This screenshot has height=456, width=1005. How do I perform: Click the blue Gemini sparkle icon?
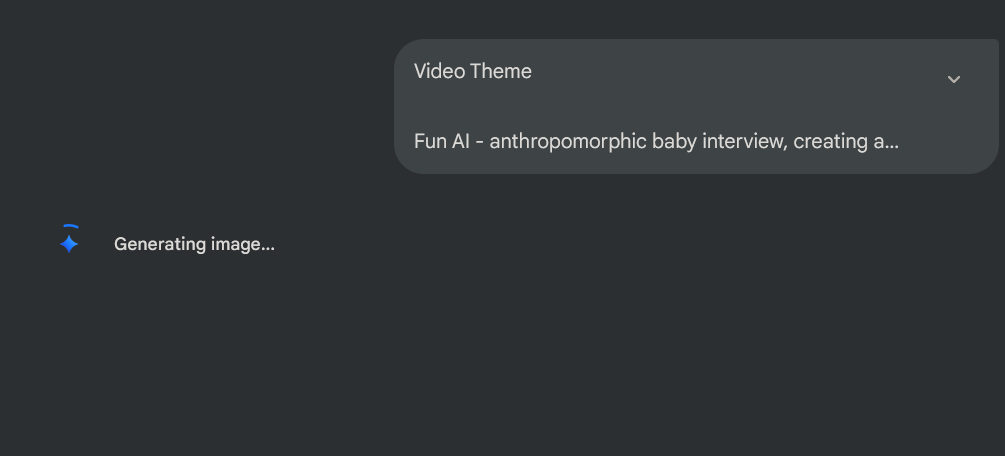coord(69,244)
